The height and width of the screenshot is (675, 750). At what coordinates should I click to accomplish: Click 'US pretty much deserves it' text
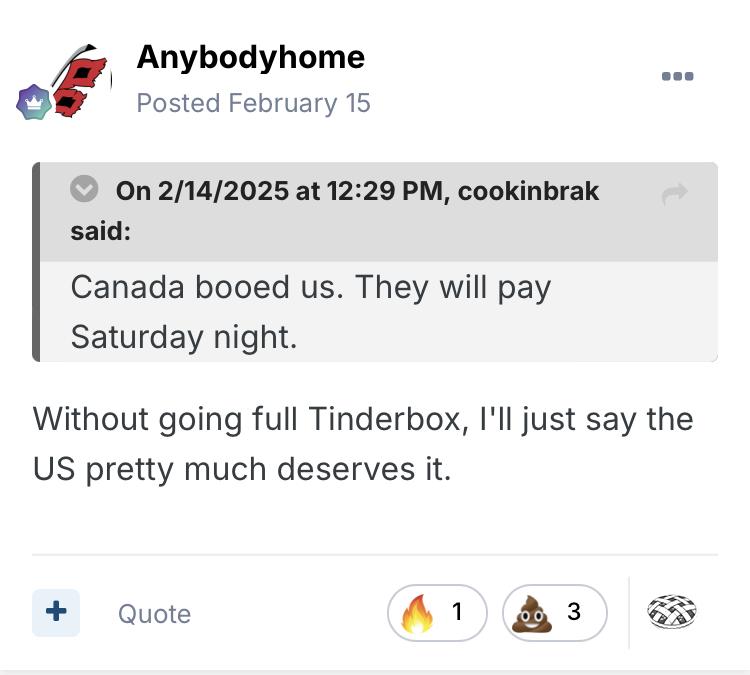click(242, 468)
